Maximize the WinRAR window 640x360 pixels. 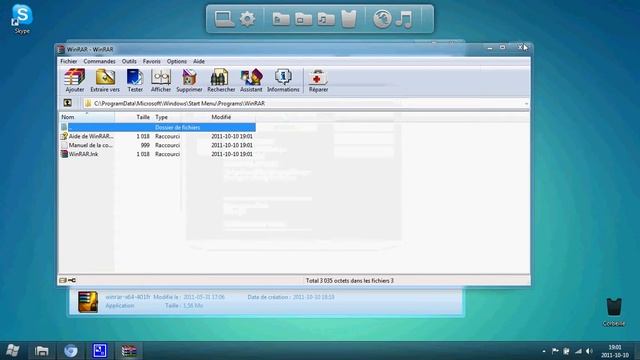(502, 48)
